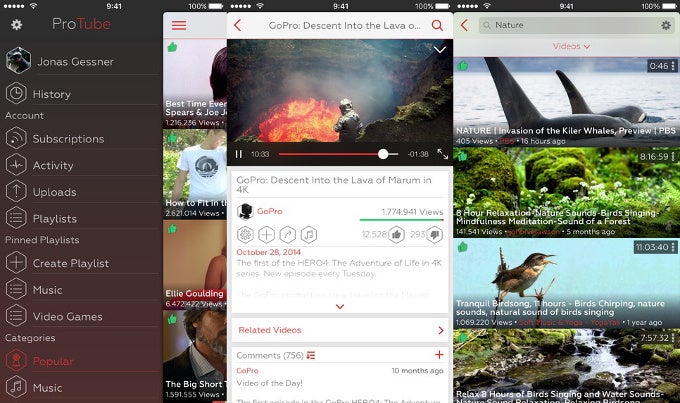
Task: Open Video Games playlist icon
Action: tap(16, 316)
